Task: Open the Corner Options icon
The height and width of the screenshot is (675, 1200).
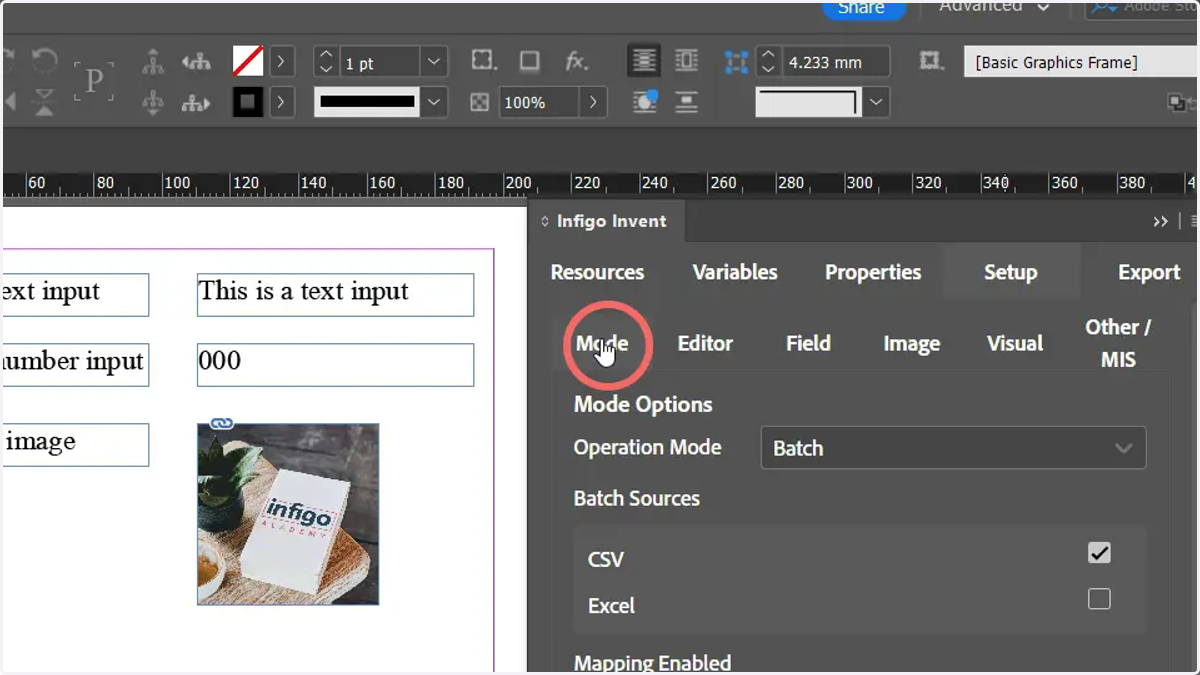Action: pos(484,60)
